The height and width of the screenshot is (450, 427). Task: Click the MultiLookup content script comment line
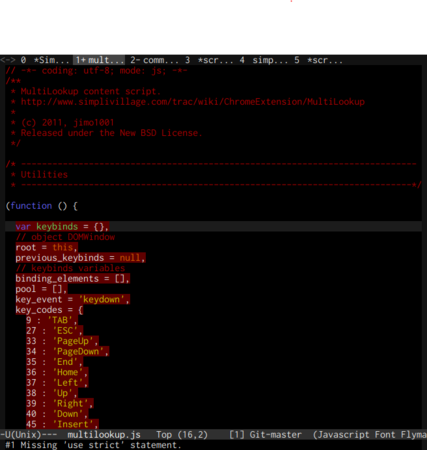[86, 91]
